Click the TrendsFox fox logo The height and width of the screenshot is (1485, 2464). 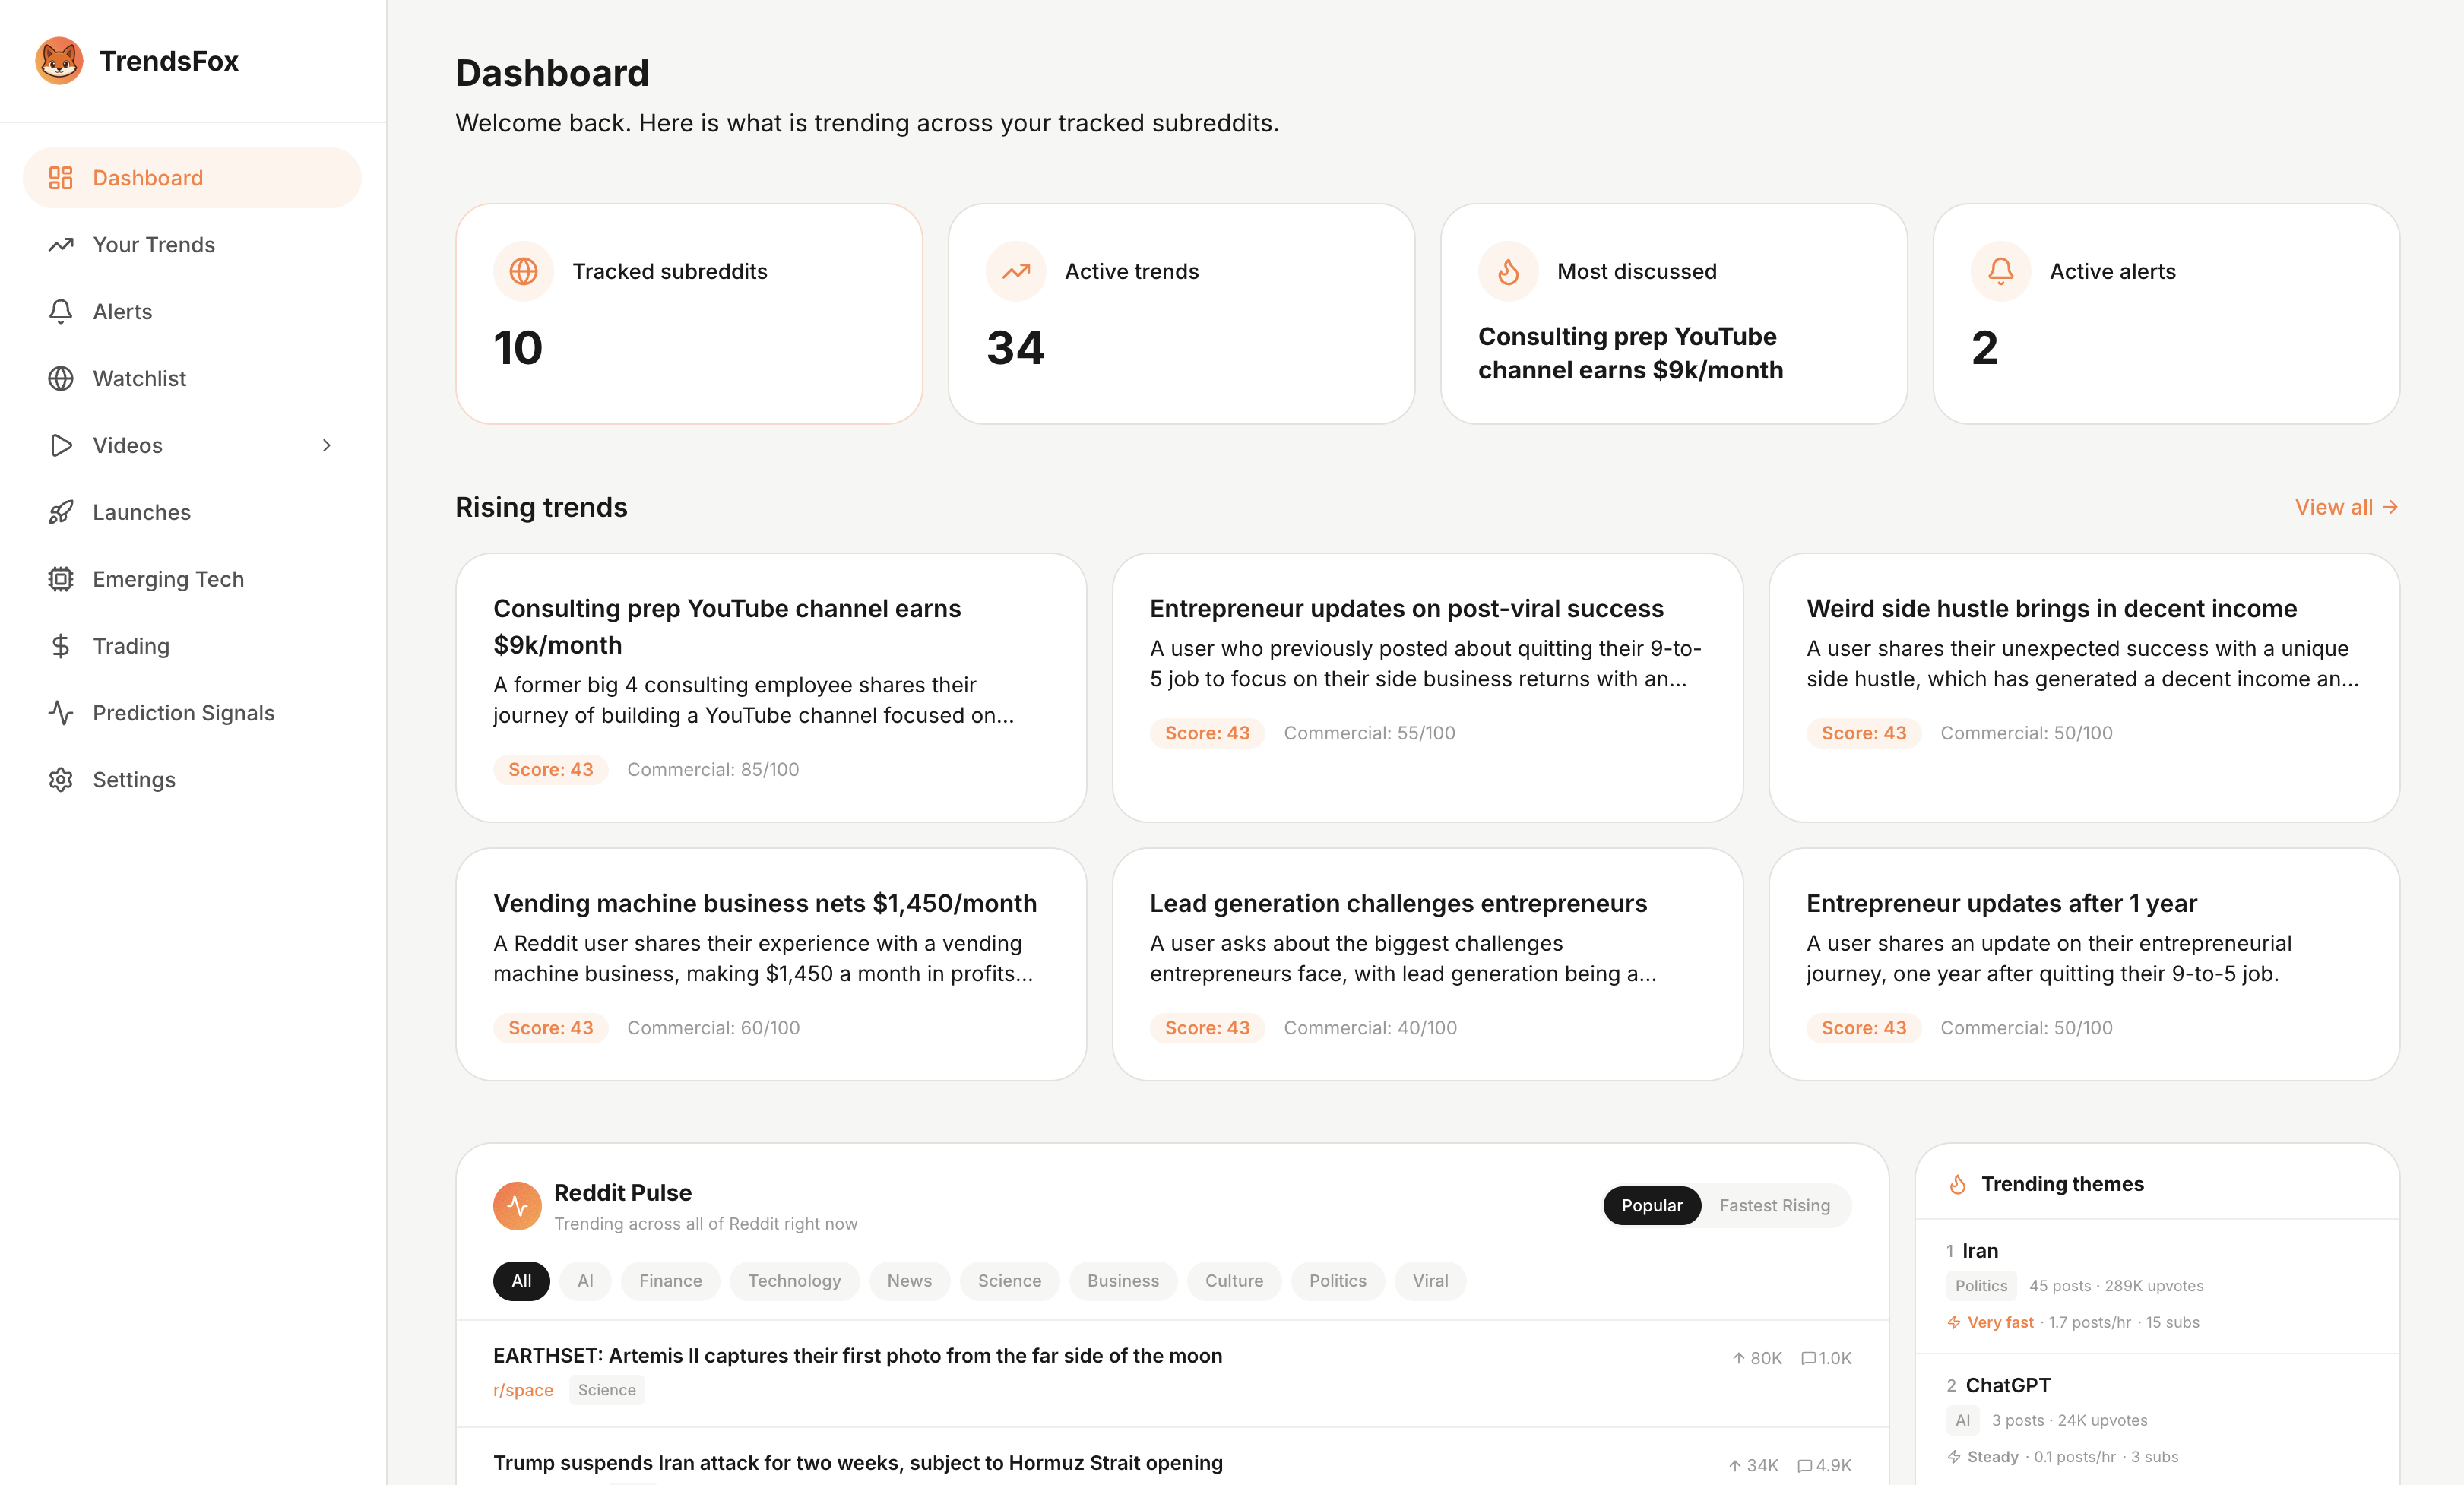[59, 61]
